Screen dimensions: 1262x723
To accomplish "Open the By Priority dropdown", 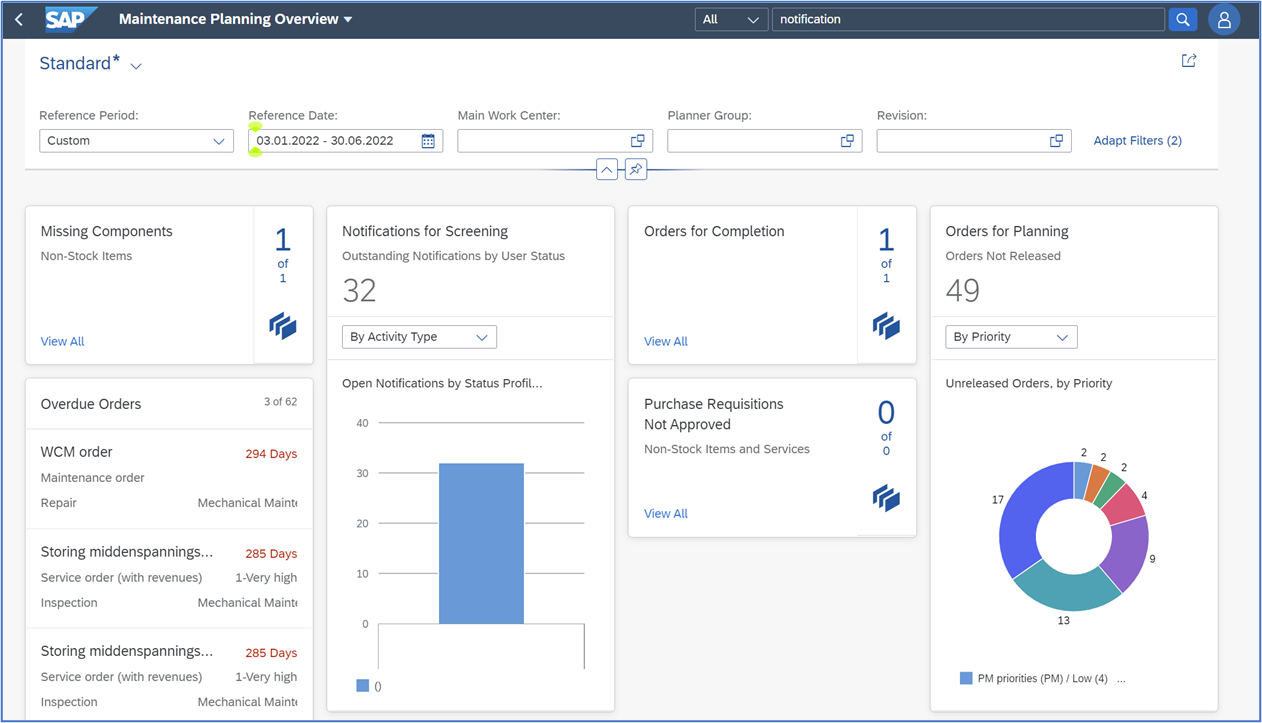I will [x=1011, y=337].
